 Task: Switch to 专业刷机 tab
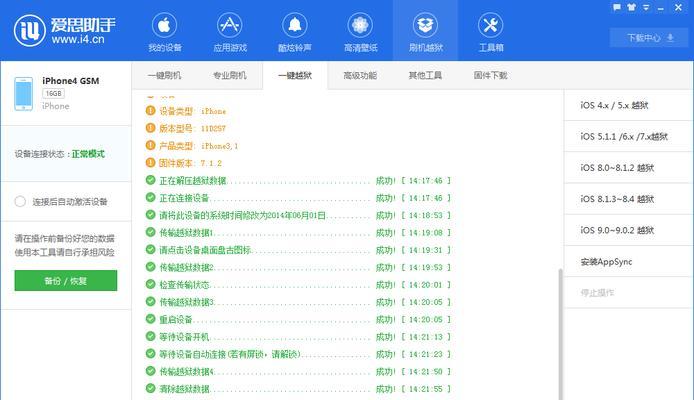click(229, 75)
